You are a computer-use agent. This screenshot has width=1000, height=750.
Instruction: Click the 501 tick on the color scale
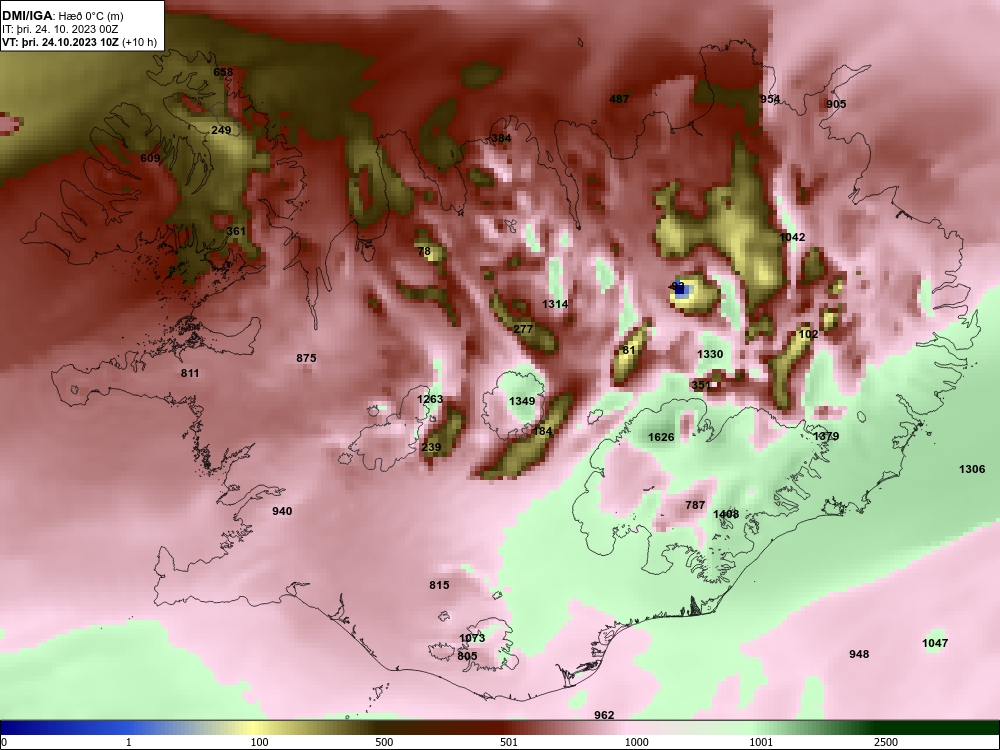(x=508, y=742)
